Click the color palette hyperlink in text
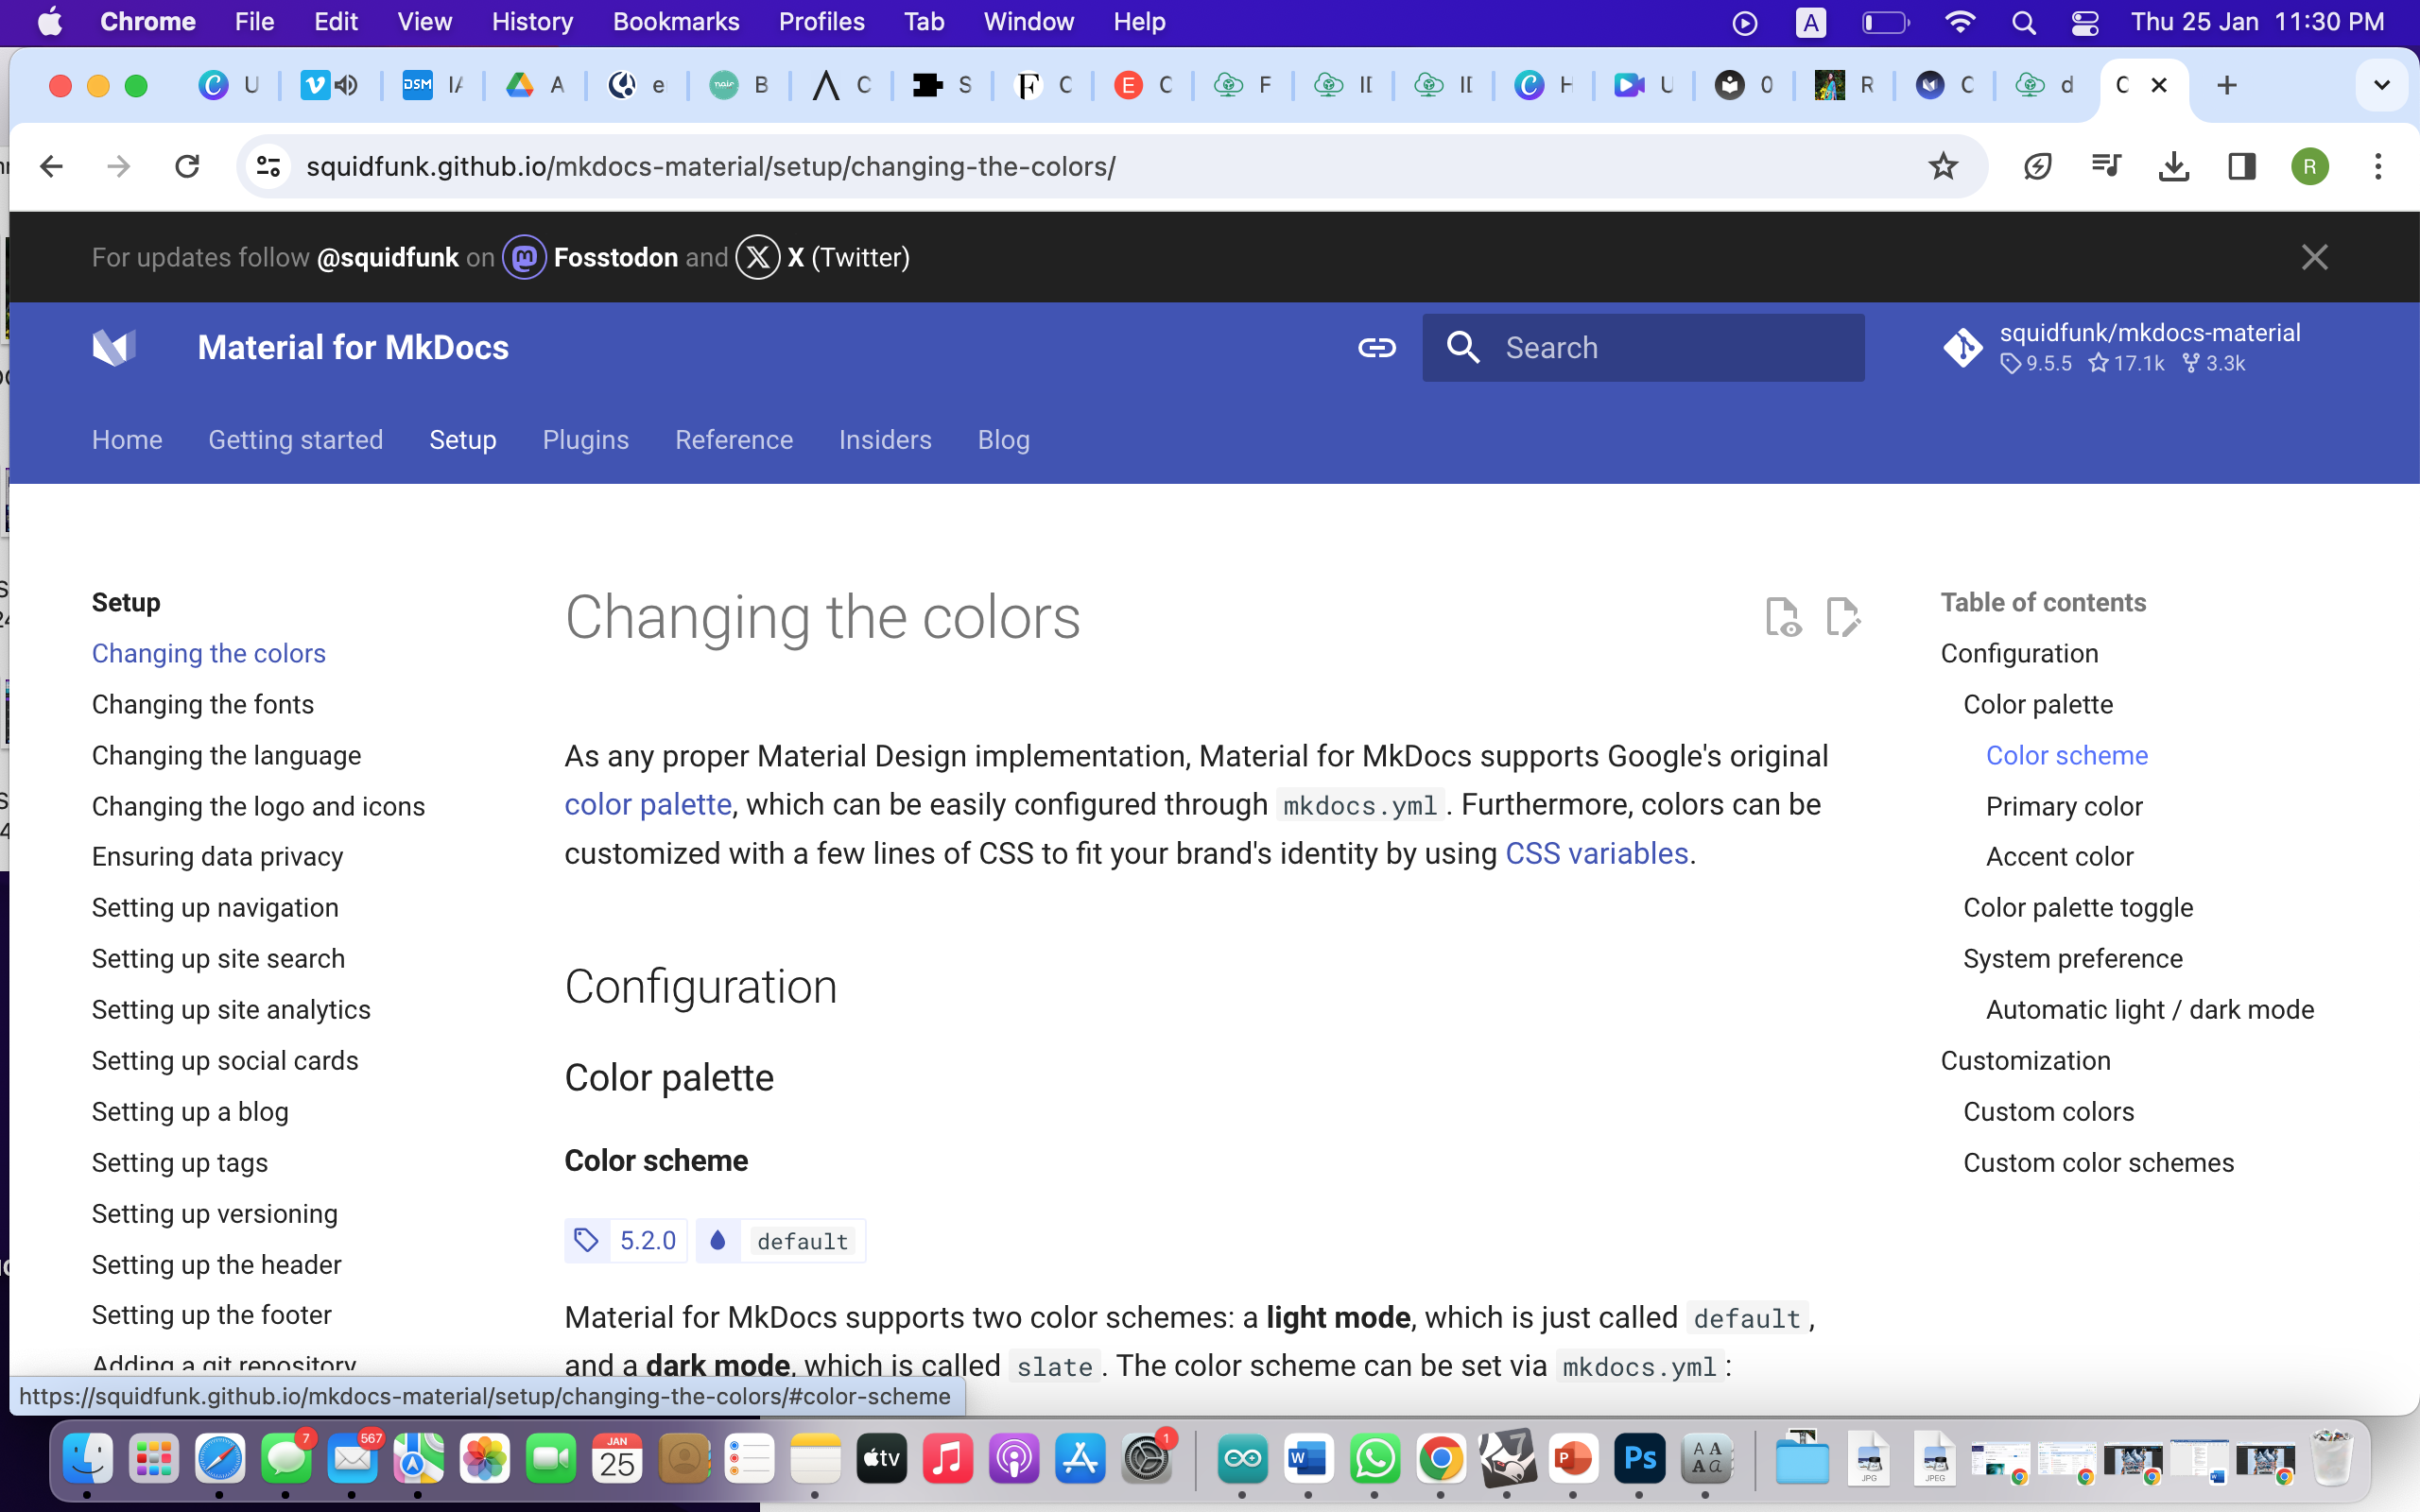This screenshot has height=1512, width=2420. point(645,803)
